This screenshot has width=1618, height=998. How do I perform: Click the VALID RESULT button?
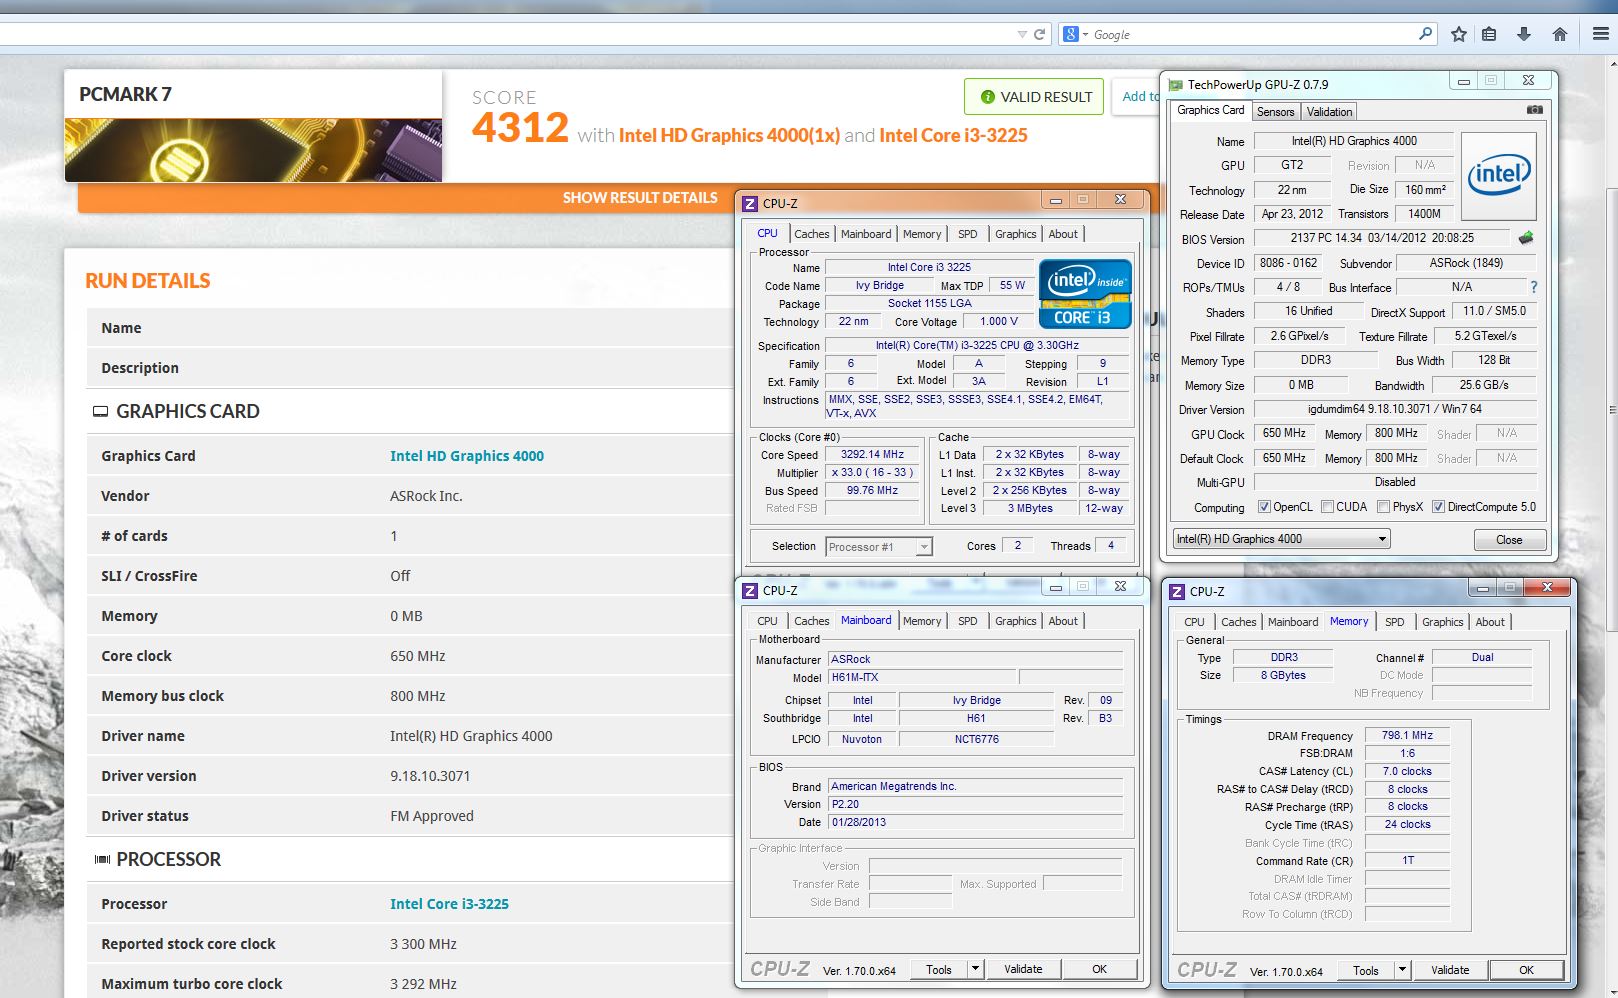tap(1034, 97)
